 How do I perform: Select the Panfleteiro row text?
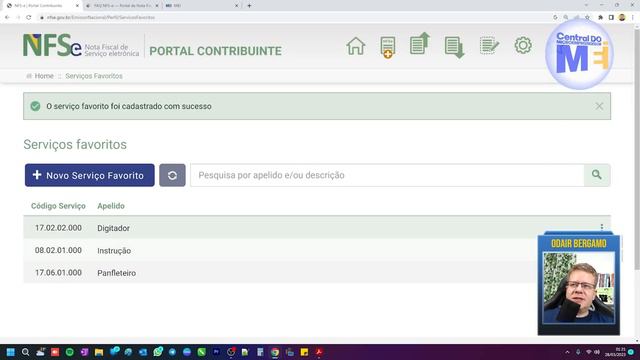click(x=116, y=273)
